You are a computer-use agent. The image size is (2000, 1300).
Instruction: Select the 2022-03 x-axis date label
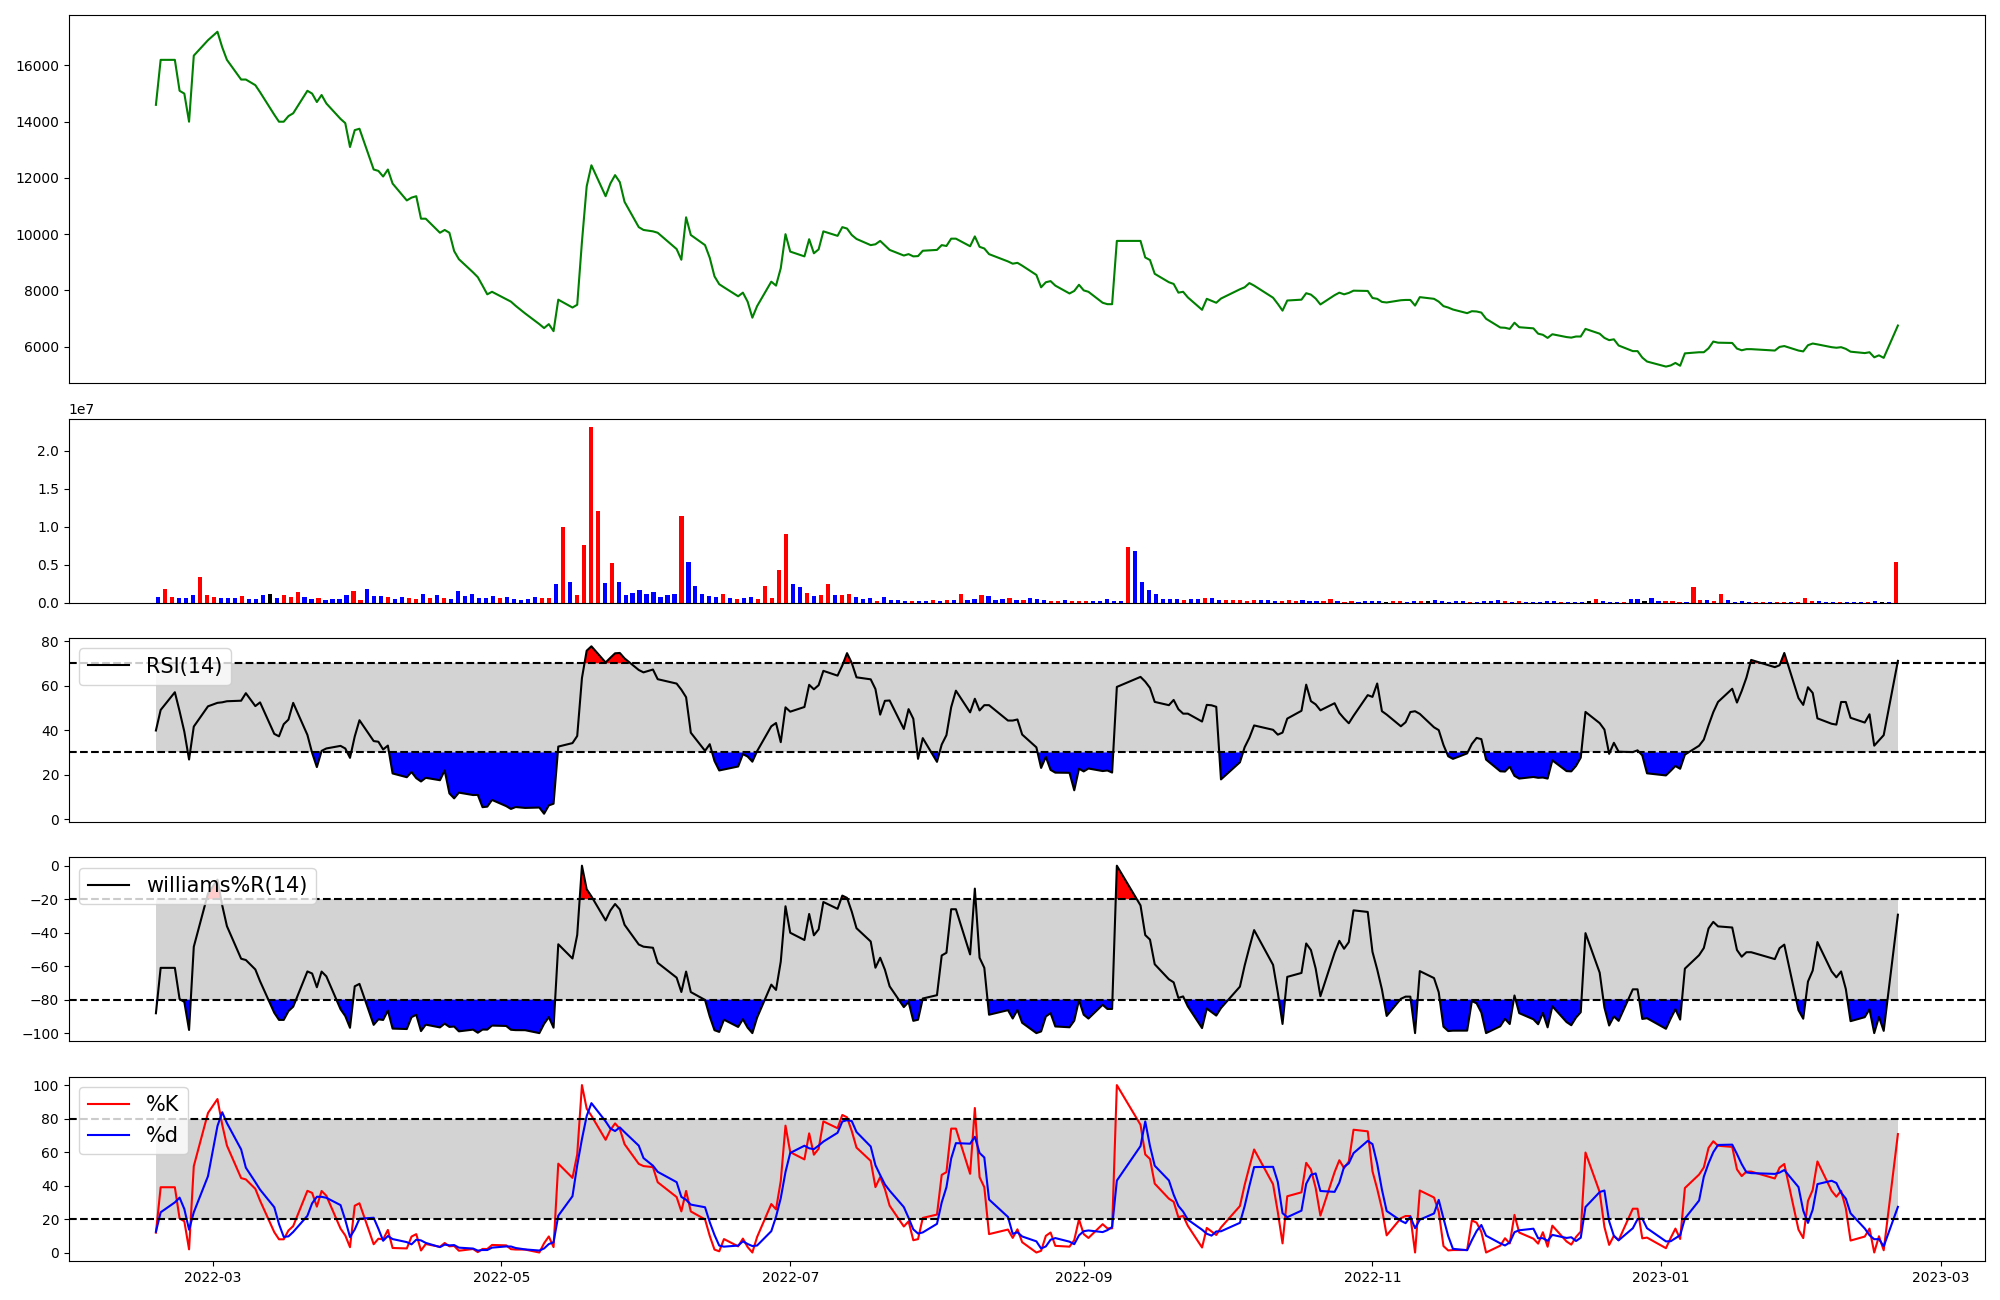point(213,1277)
